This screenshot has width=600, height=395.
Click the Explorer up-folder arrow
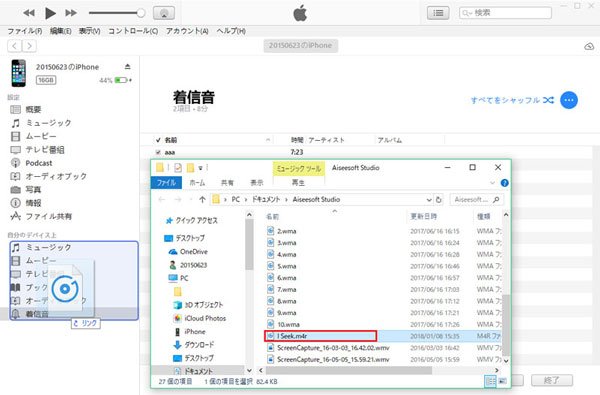202,199
